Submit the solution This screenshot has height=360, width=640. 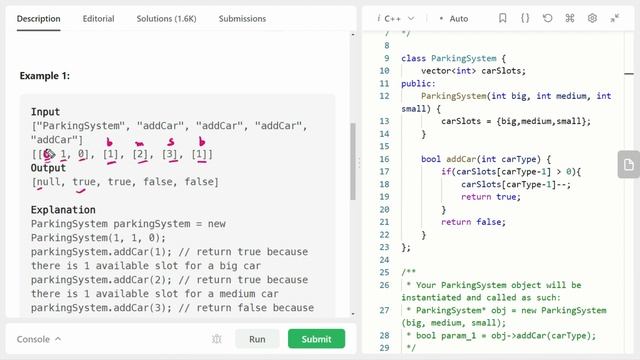point(316,339)
